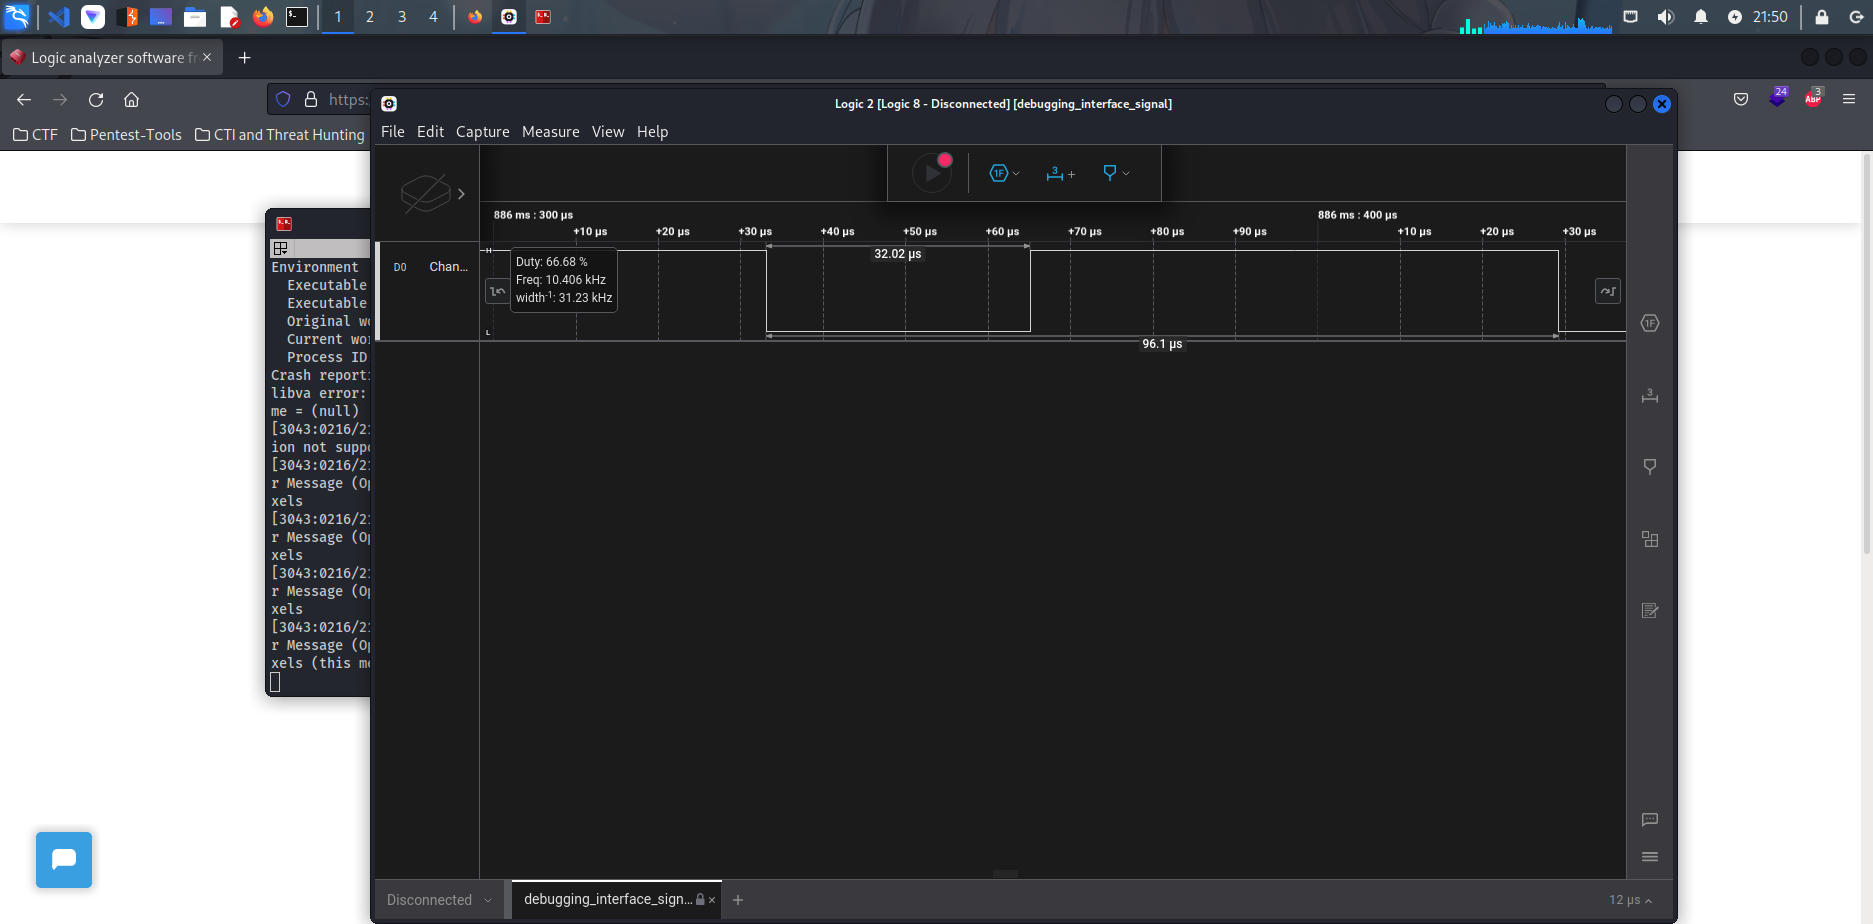
Task: Open the Adblock Plus extension icon
Action: 1813,98
